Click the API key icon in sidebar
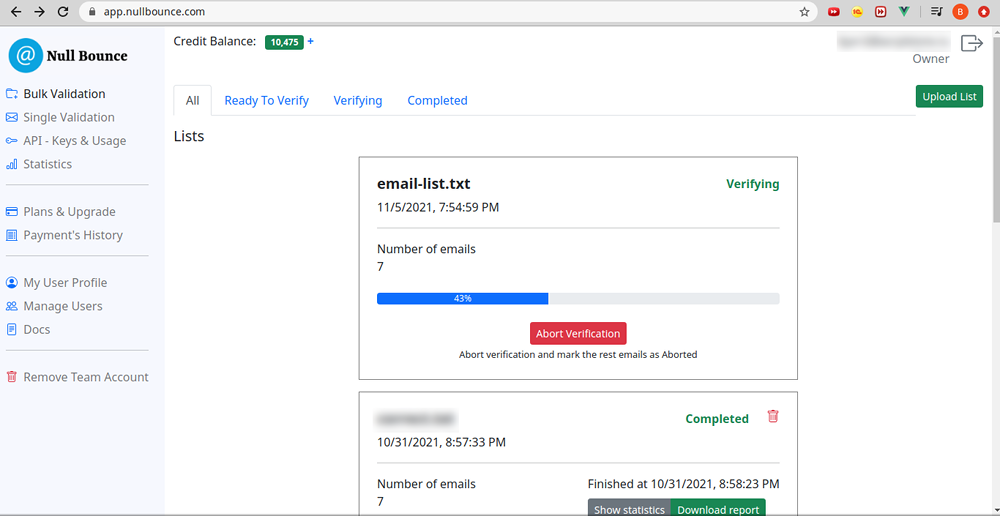Screen dimensions: 1000x516 tap(11, 141)
